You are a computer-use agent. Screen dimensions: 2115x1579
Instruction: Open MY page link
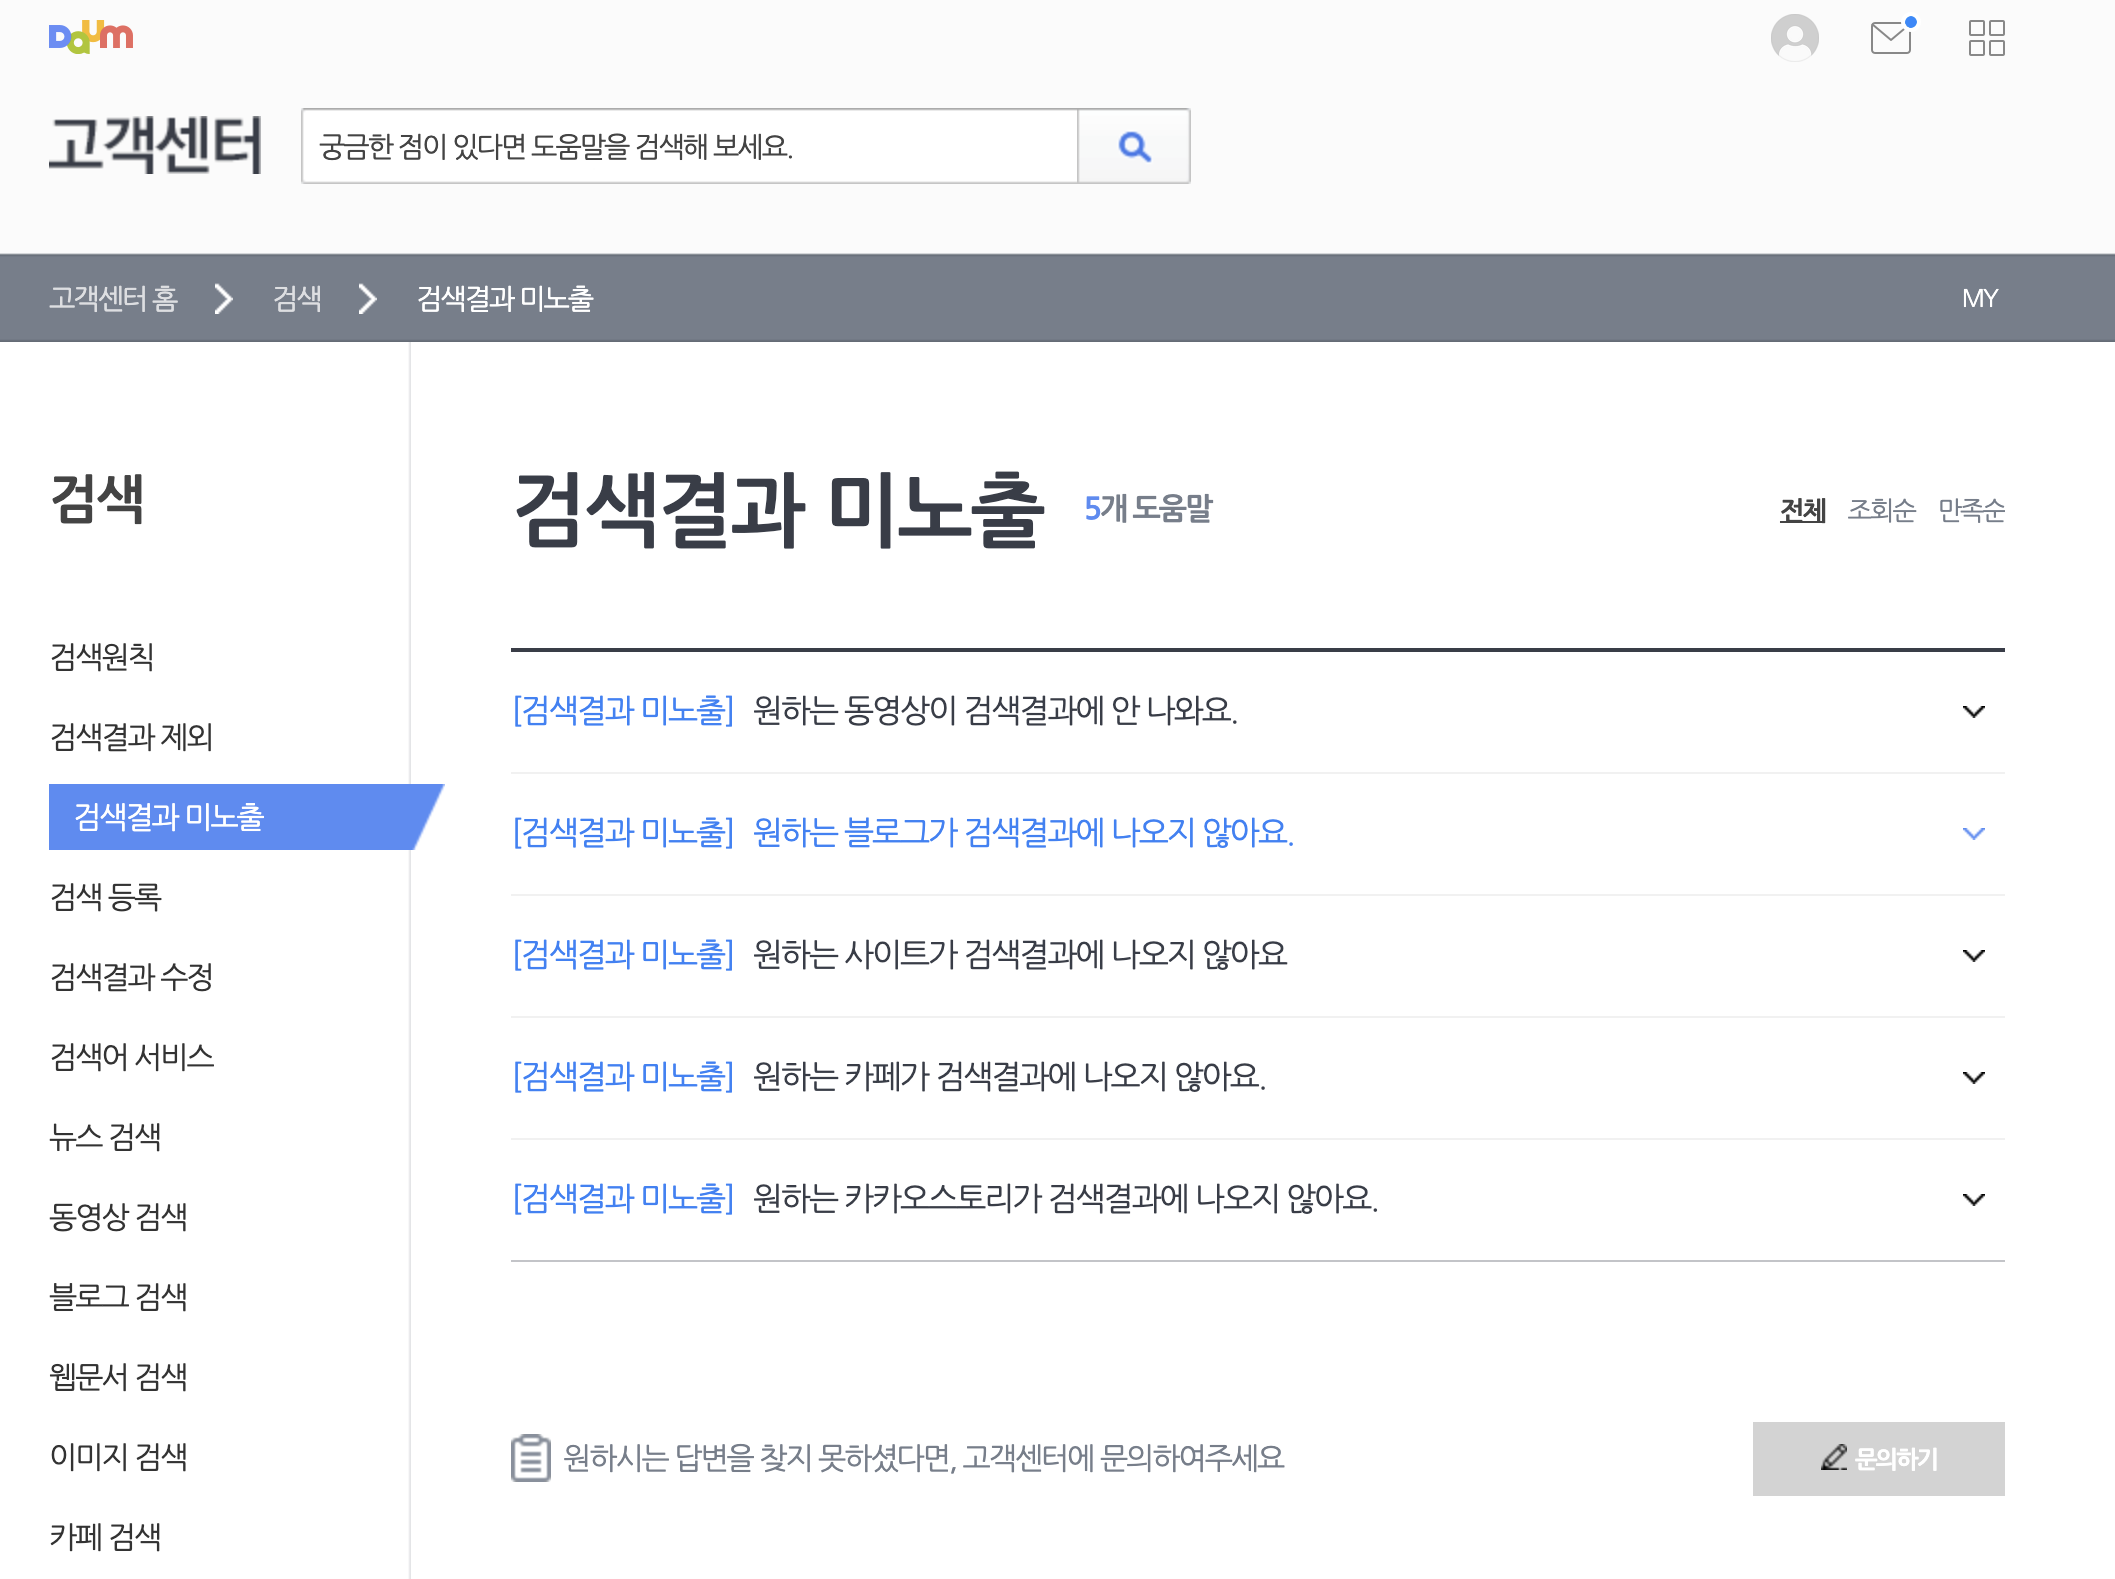1979,298
